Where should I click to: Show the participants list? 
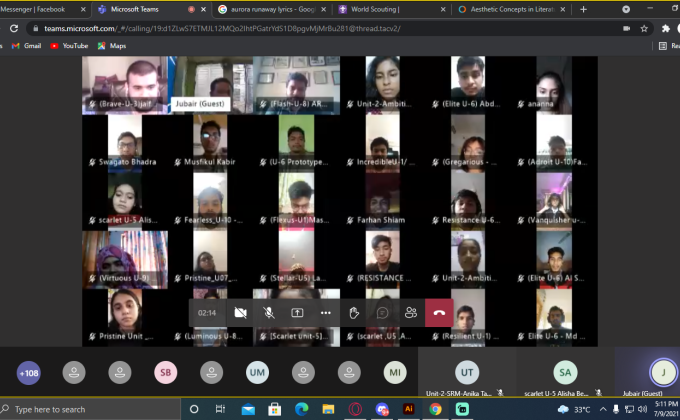click(410, 312)
